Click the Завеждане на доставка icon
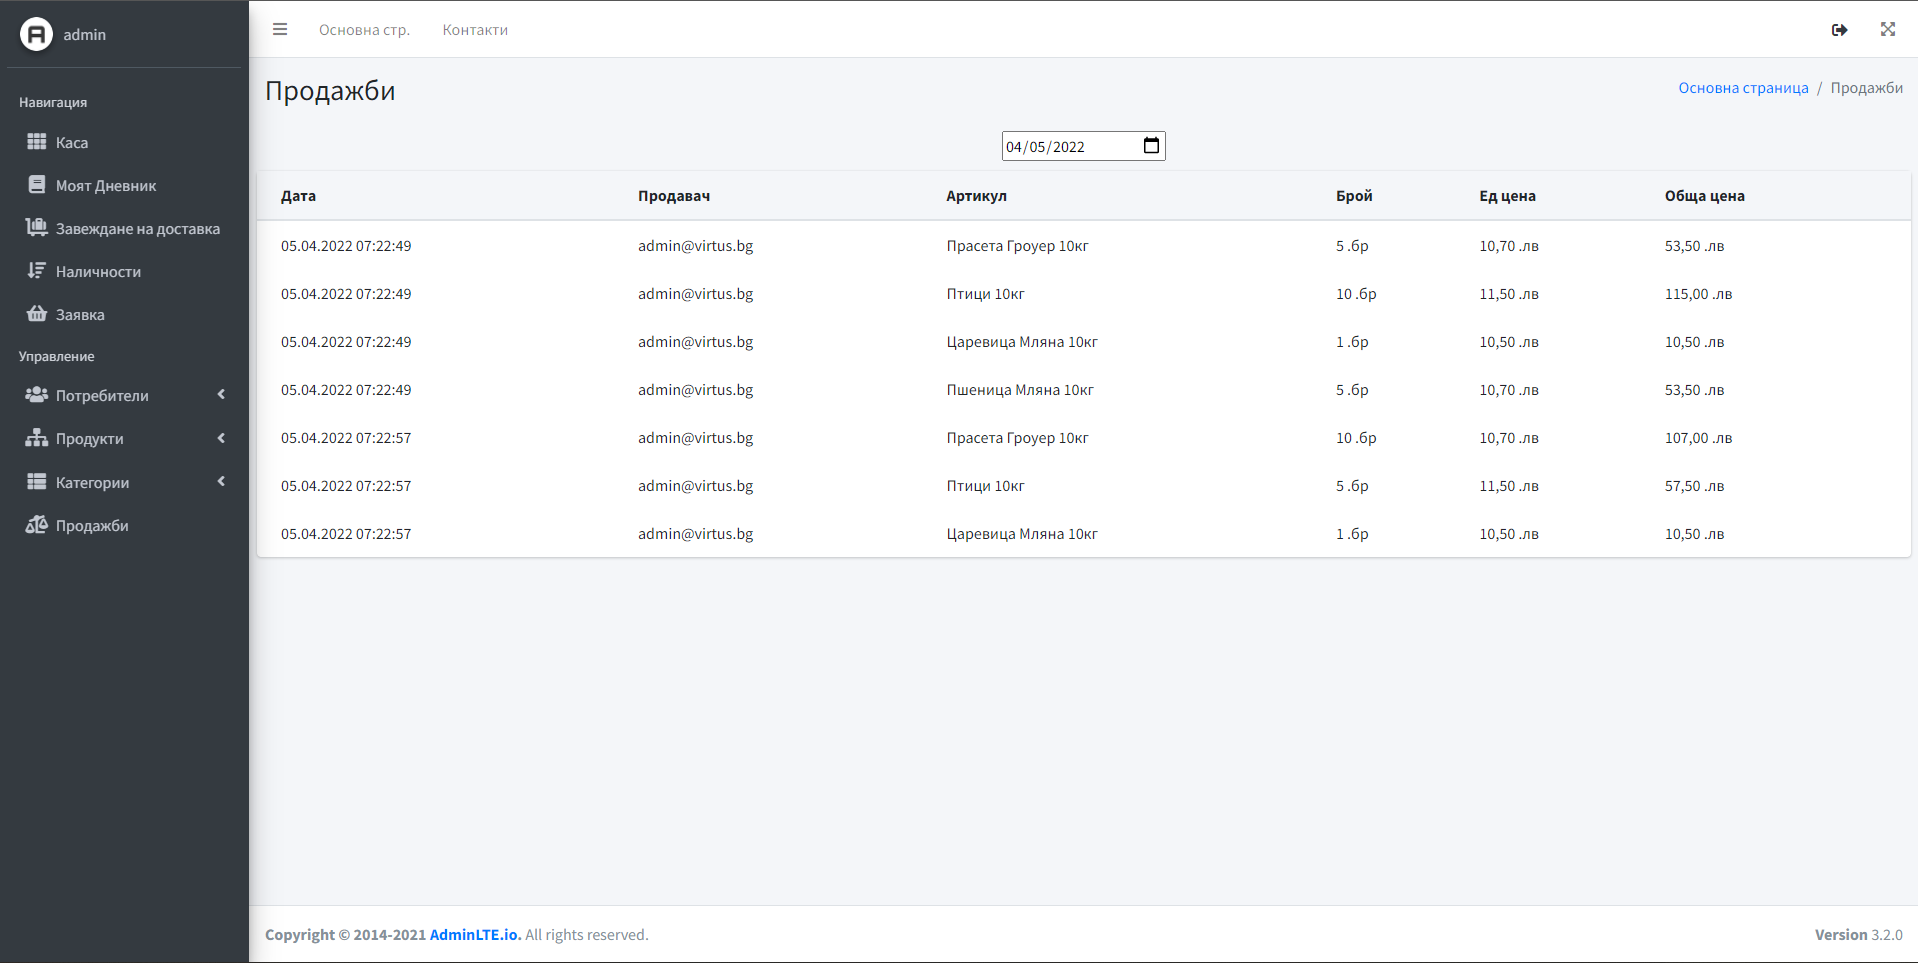This screenshot has width=1918, height=963. (37, 228)
